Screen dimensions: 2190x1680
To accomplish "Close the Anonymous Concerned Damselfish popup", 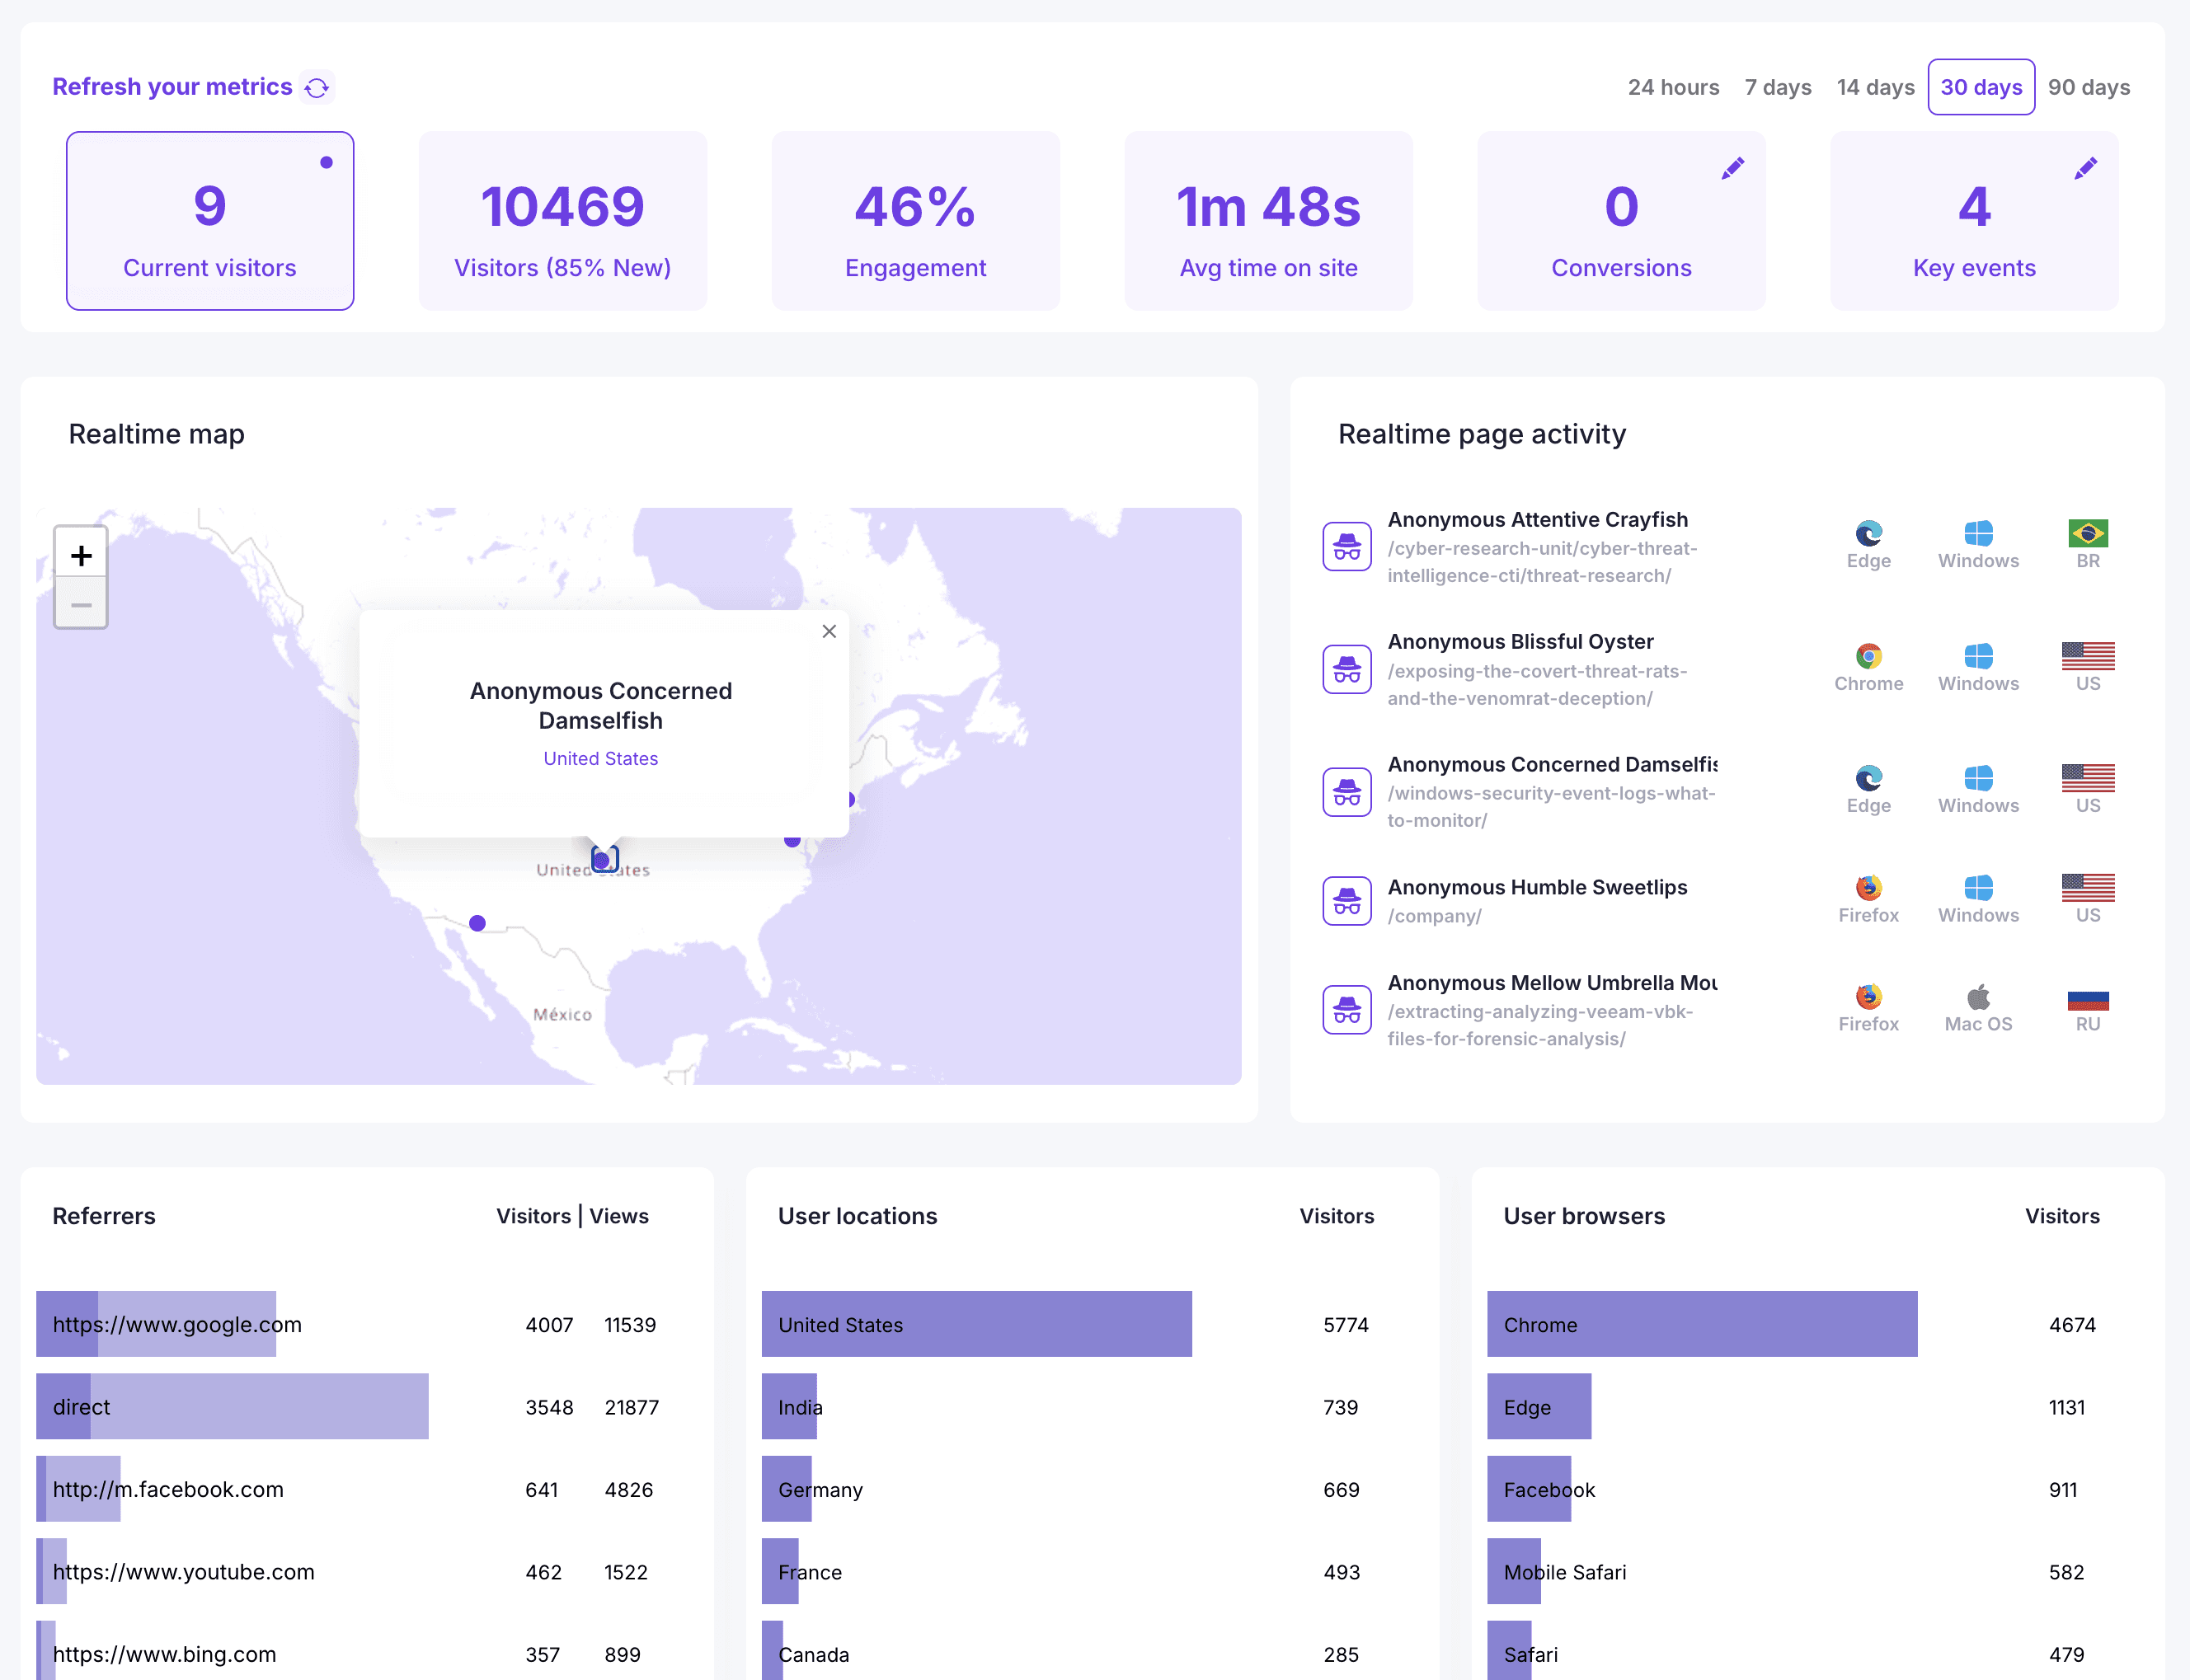I will coord(829,631).
